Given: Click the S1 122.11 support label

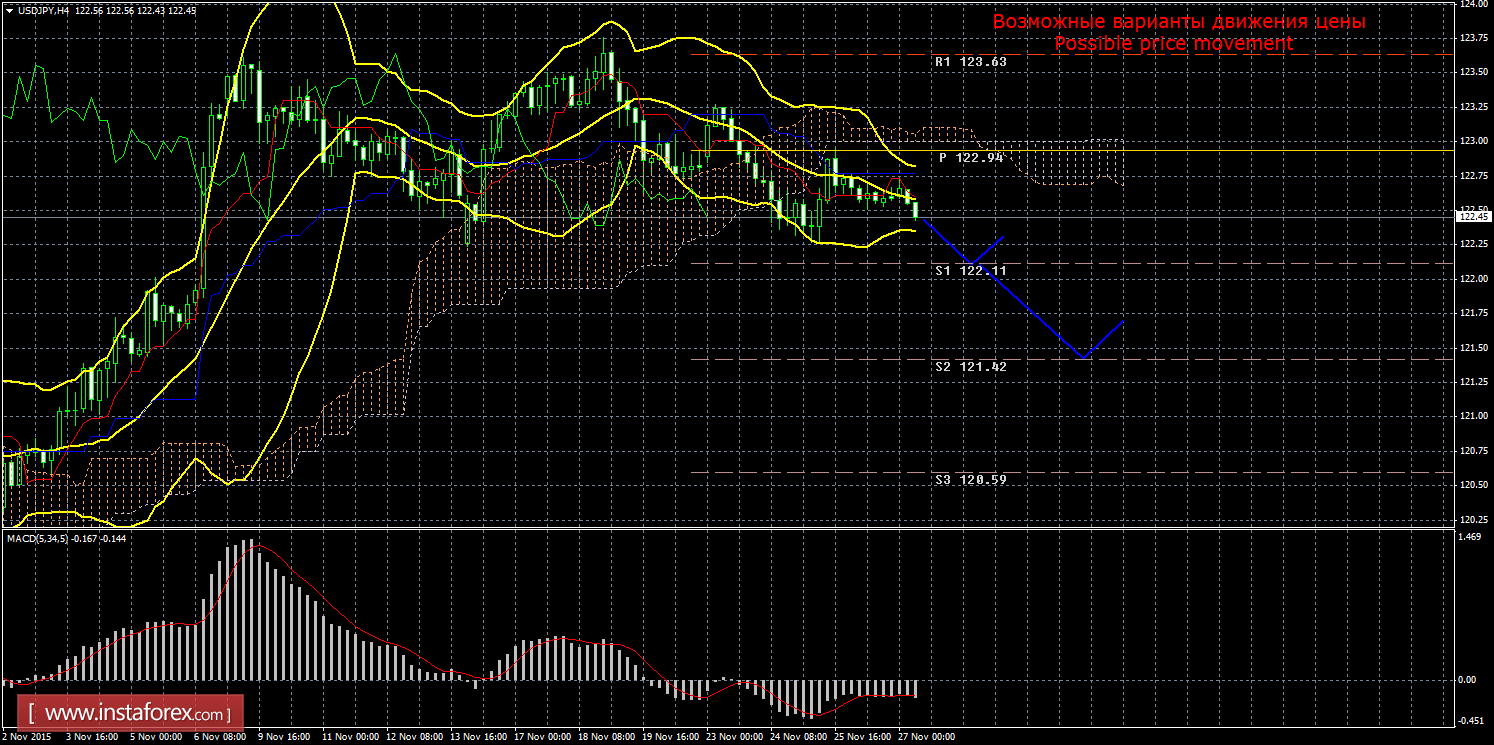Looking at the screenshot, I should point(969,271).
